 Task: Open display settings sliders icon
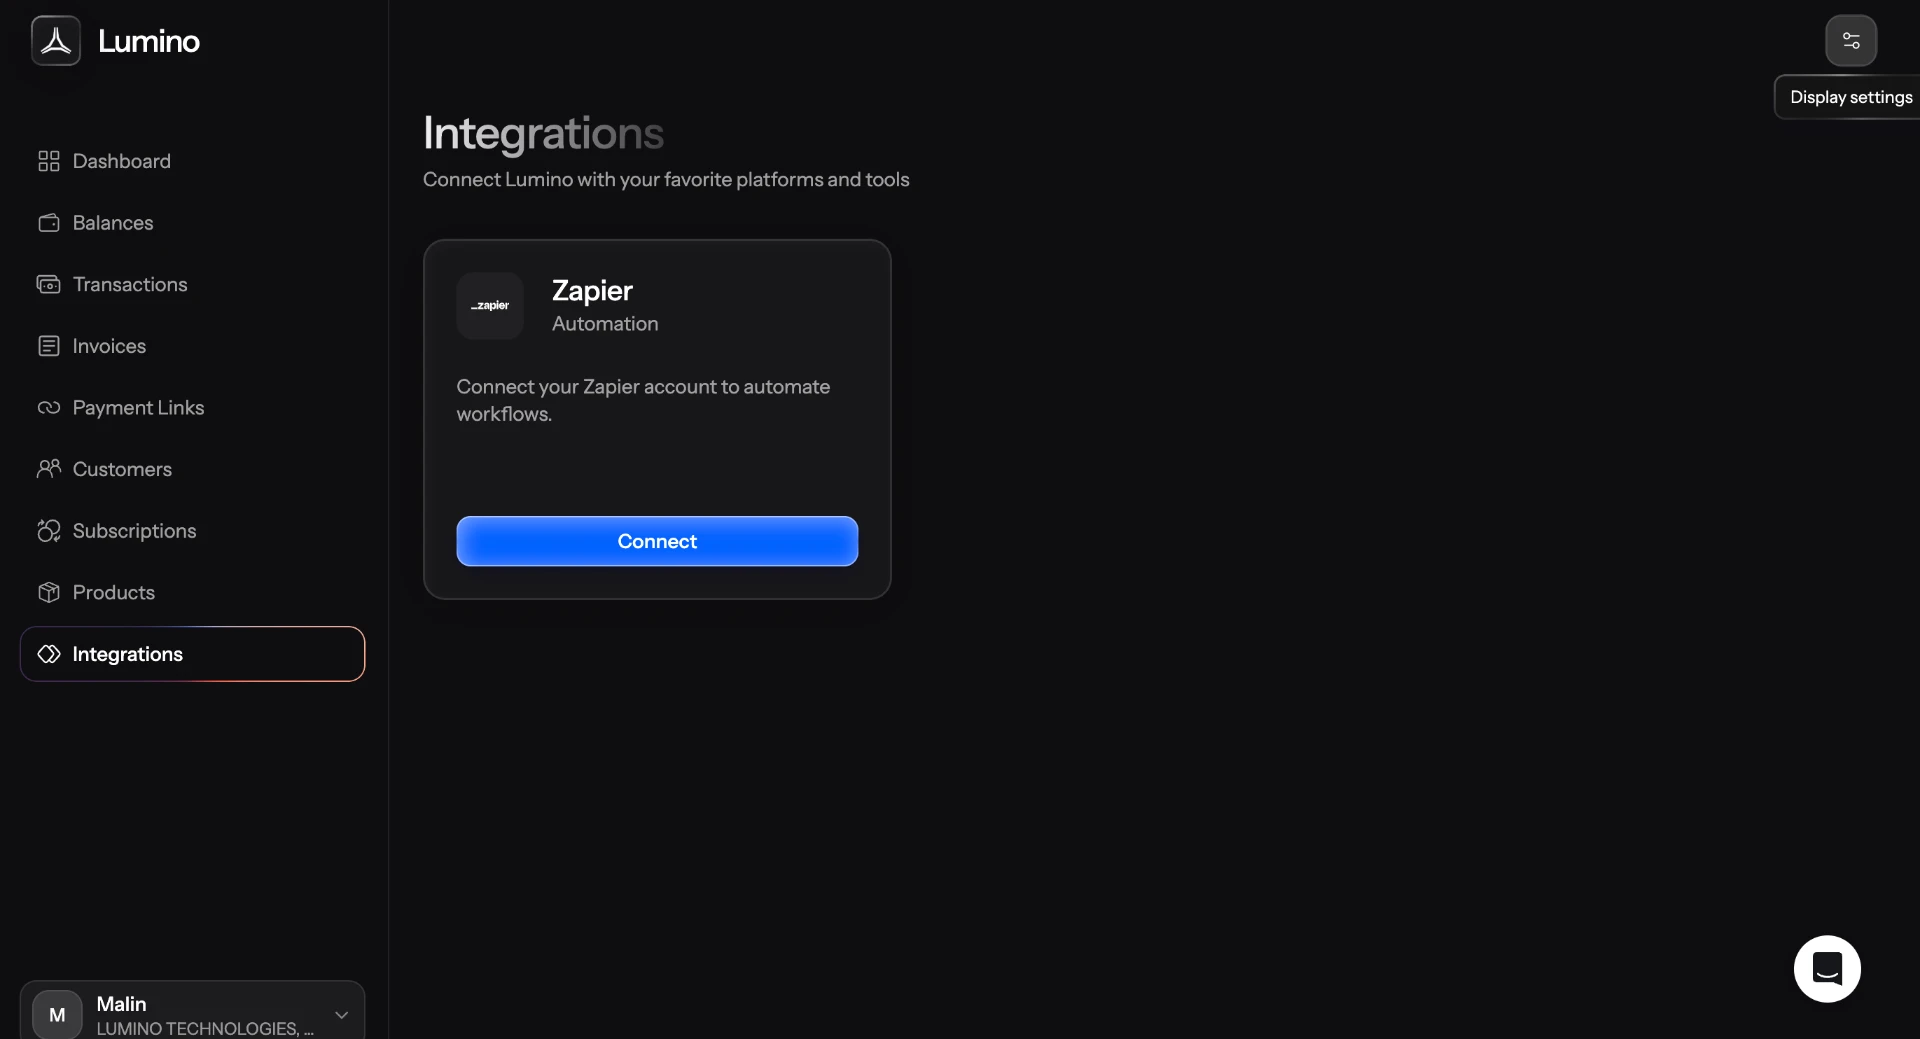click(1851, 41)
